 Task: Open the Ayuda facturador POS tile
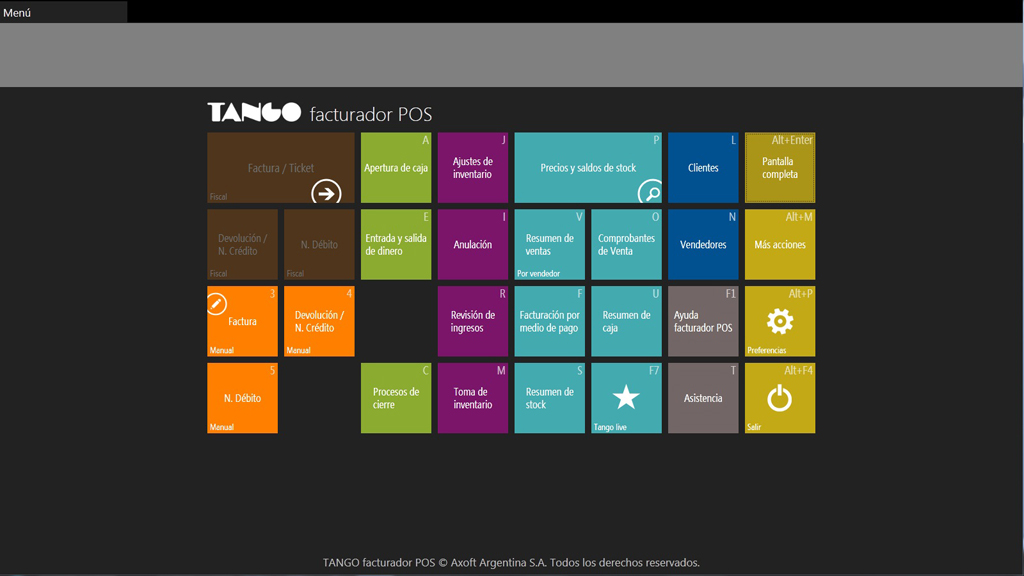(703, 321)
